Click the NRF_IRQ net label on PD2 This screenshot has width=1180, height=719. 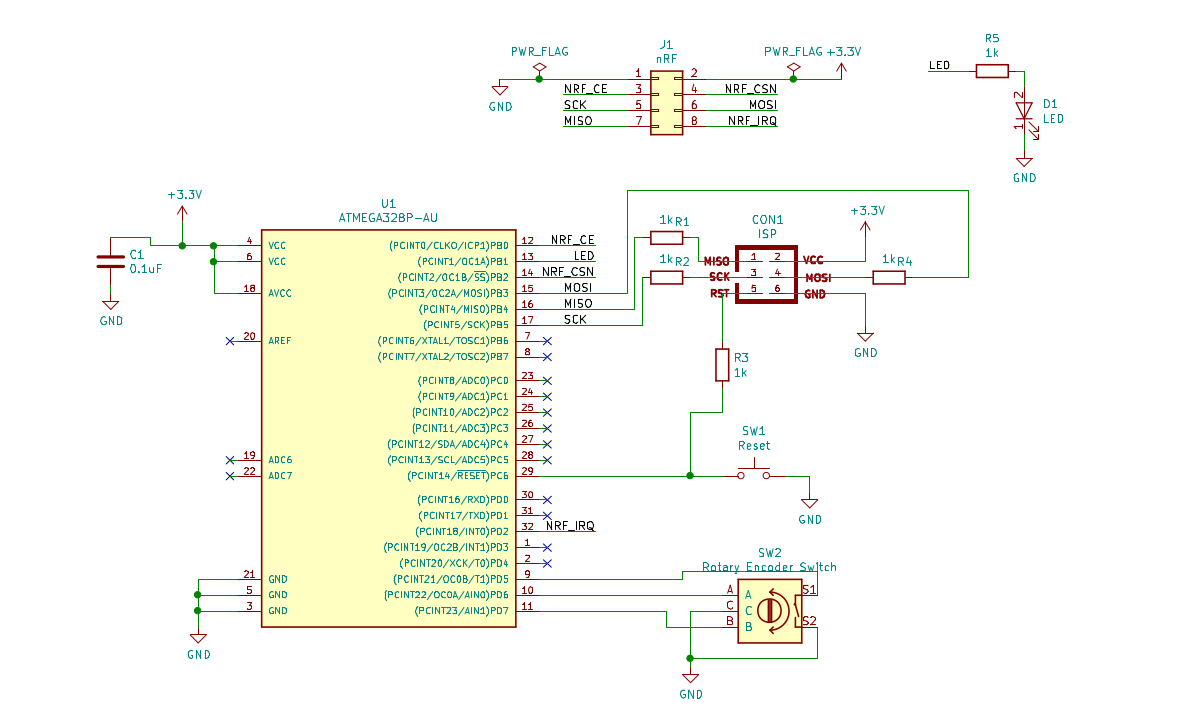click(570, 525)
